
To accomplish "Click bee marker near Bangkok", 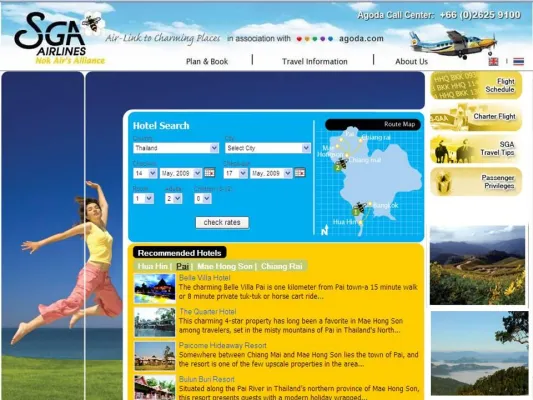I will pyautogui.click(x=359, y=209).
